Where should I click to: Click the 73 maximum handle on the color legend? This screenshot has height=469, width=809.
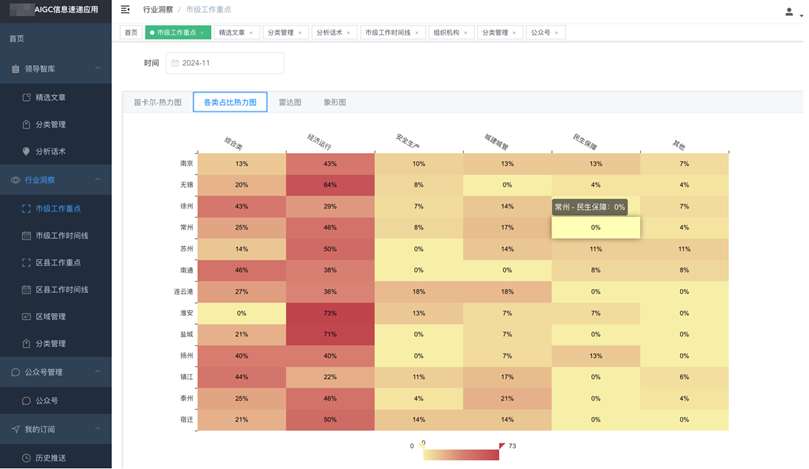(x=502, y=445)
